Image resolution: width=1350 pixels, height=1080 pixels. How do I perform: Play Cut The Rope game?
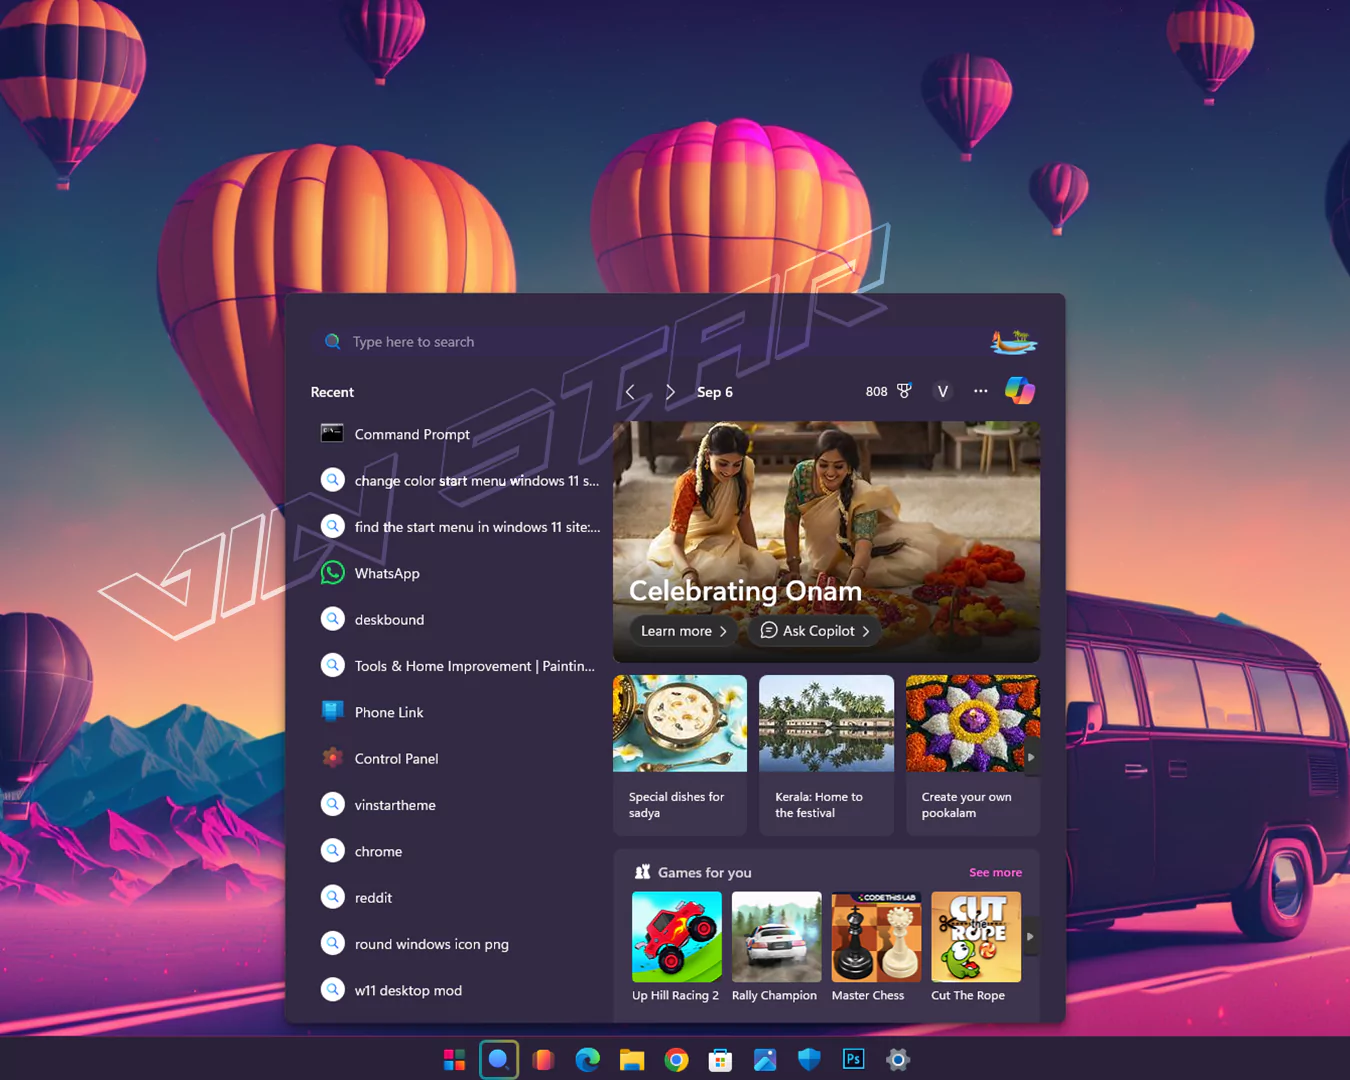point(975,946)
